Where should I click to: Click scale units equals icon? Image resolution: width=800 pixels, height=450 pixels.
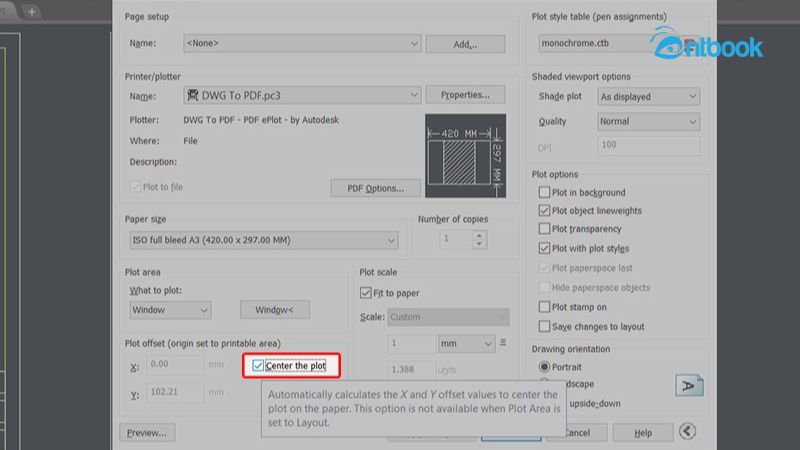pos(503,342)
